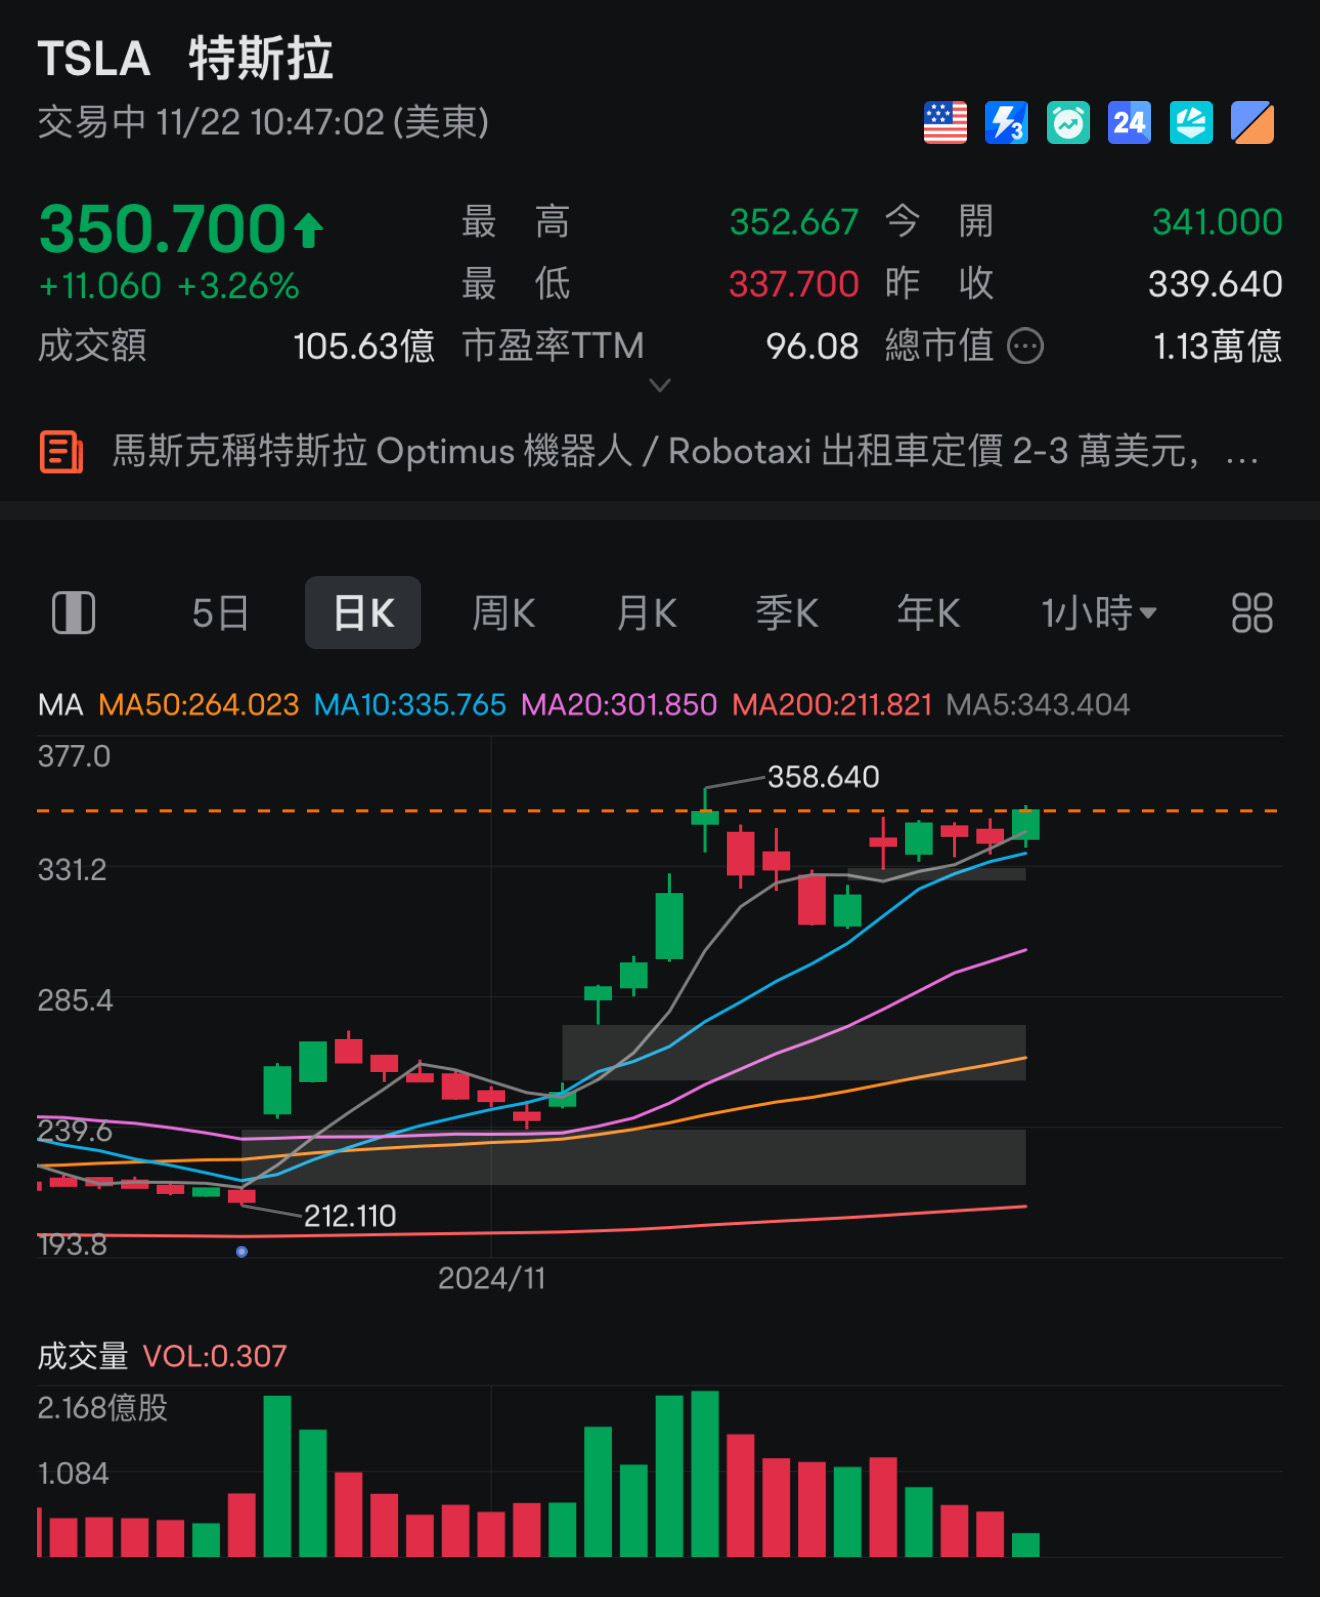Tap the MA50:264.023 indicator value
This screenshot has height=1597, width=1320.
coord(199,705)
